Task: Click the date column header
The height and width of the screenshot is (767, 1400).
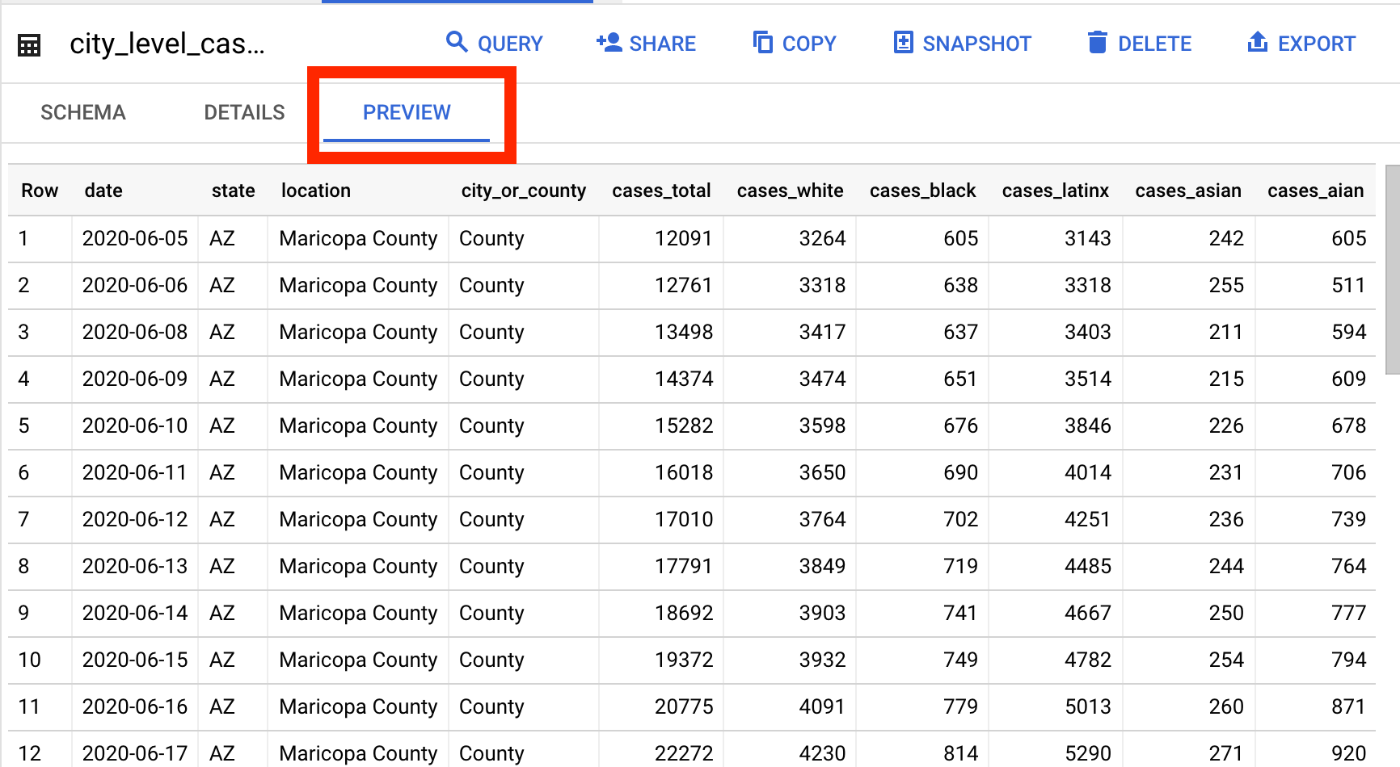Action: click(103, 190)
